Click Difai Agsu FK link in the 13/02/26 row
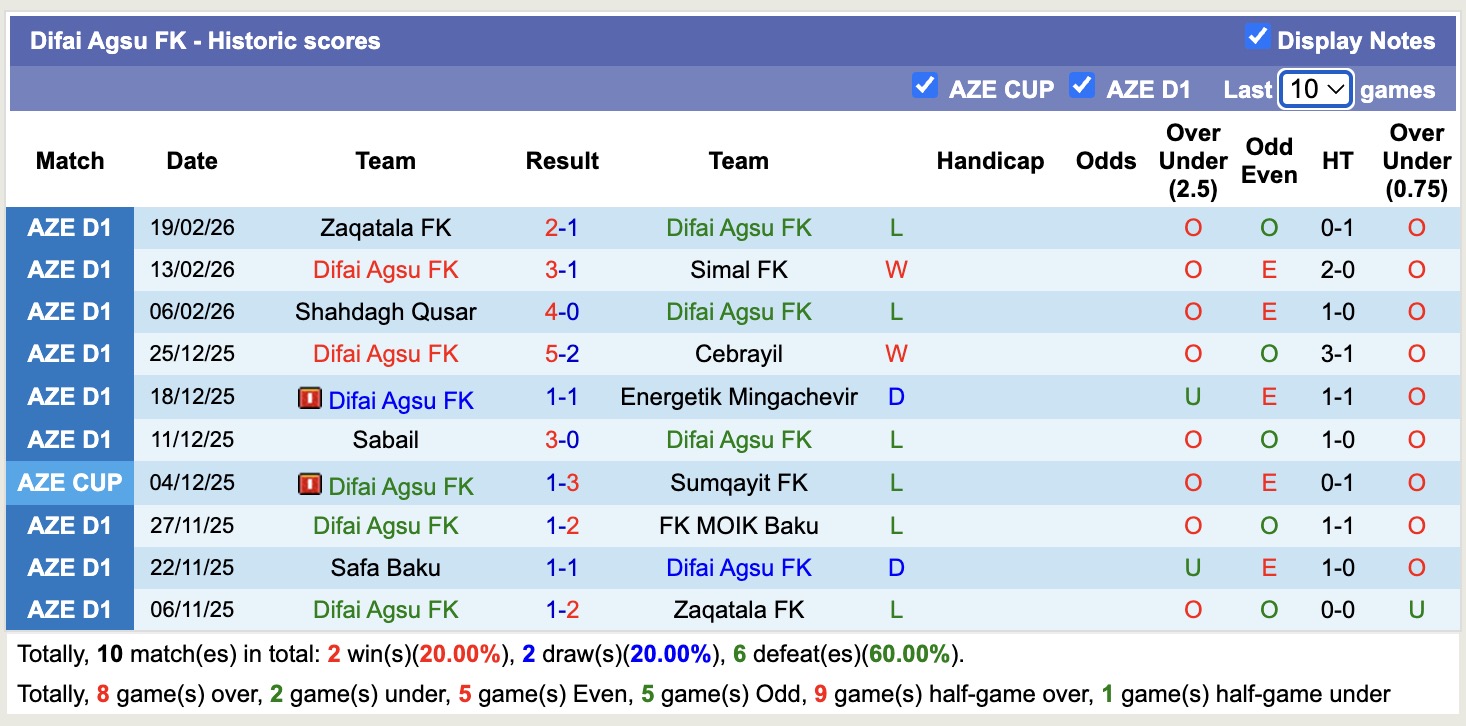Image resolution: width=1466 pixels, height=726 pixels. (385, 269)
